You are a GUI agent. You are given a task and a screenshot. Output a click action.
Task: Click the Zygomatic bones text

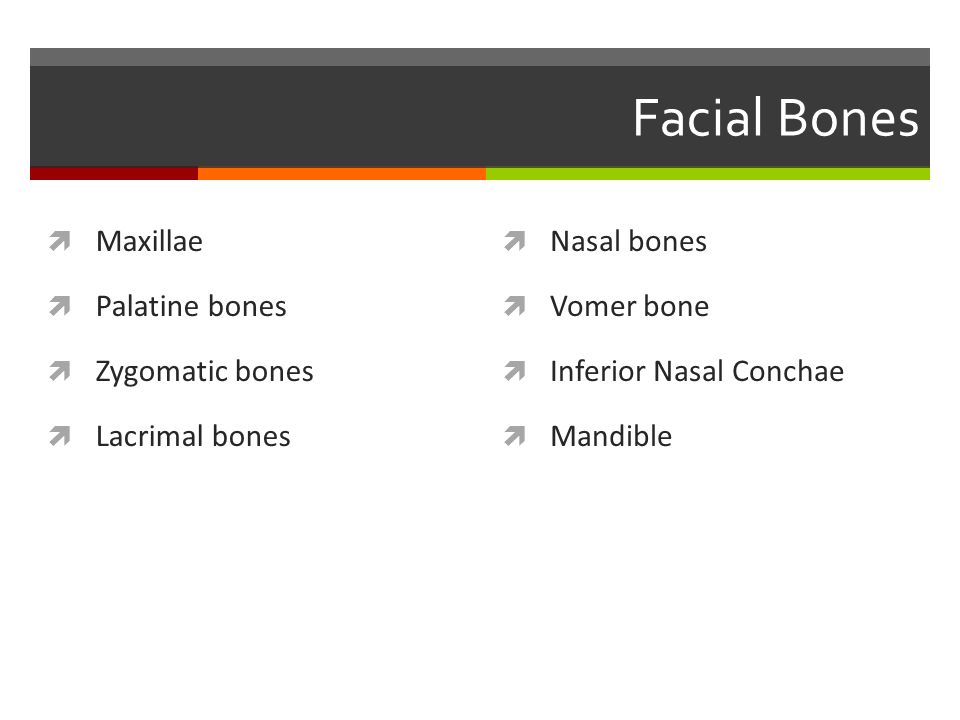point(204,372)
